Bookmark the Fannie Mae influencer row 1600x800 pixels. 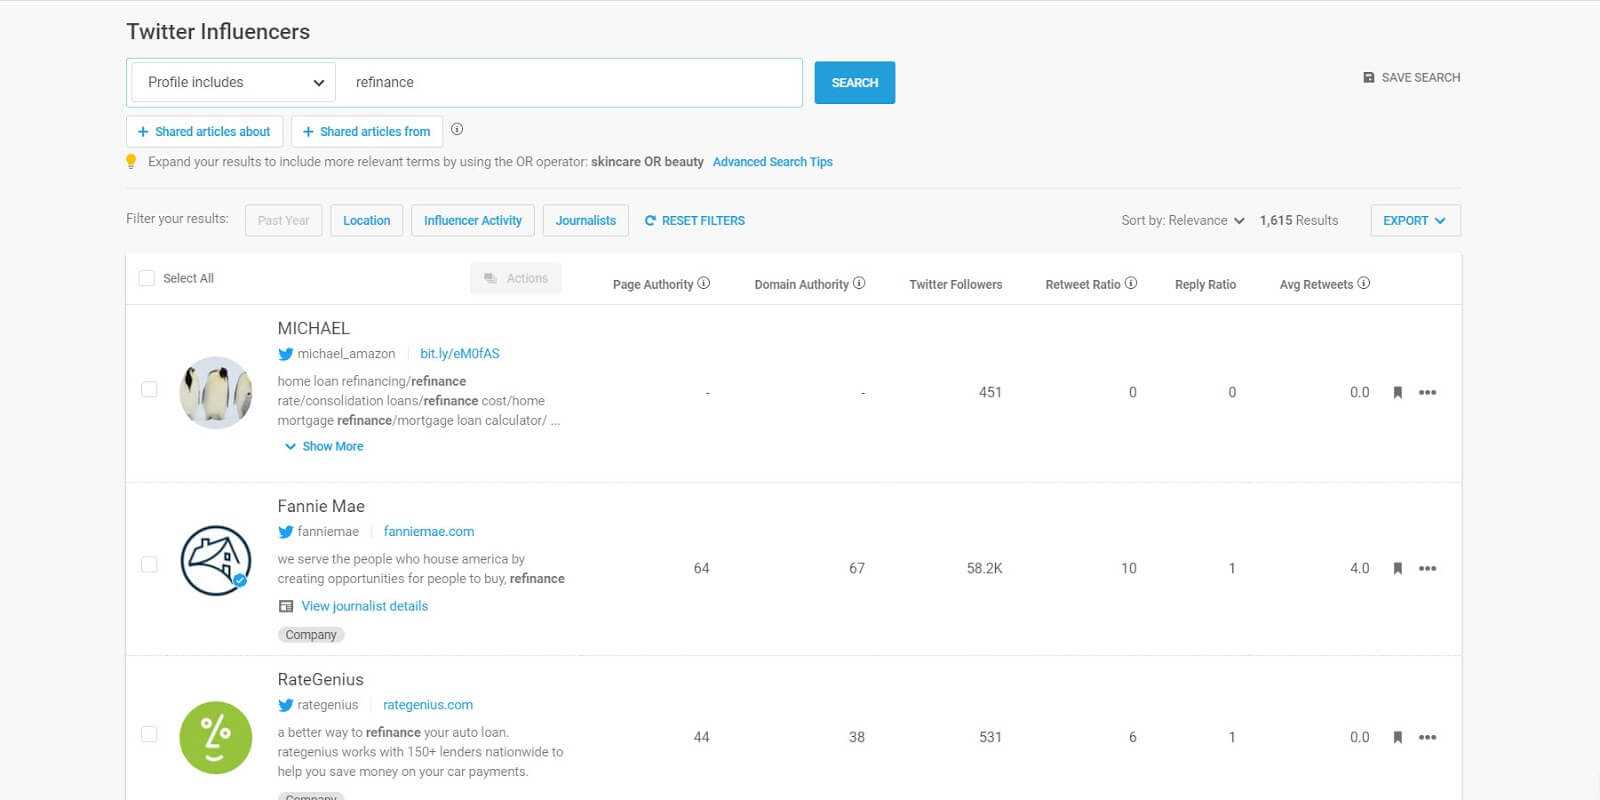(1398, 568)
